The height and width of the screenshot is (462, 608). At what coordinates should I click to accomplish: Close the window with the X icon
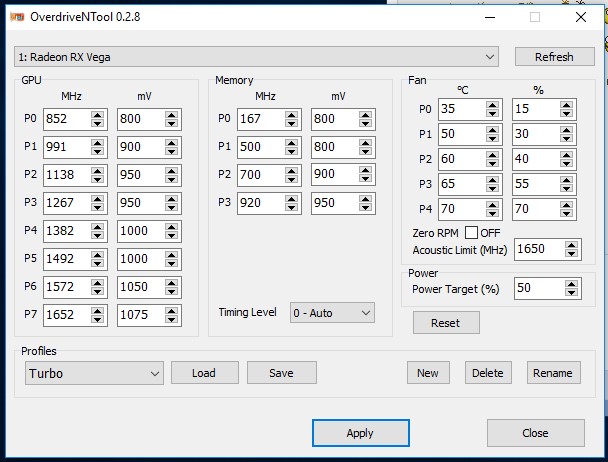pos(581,17)
